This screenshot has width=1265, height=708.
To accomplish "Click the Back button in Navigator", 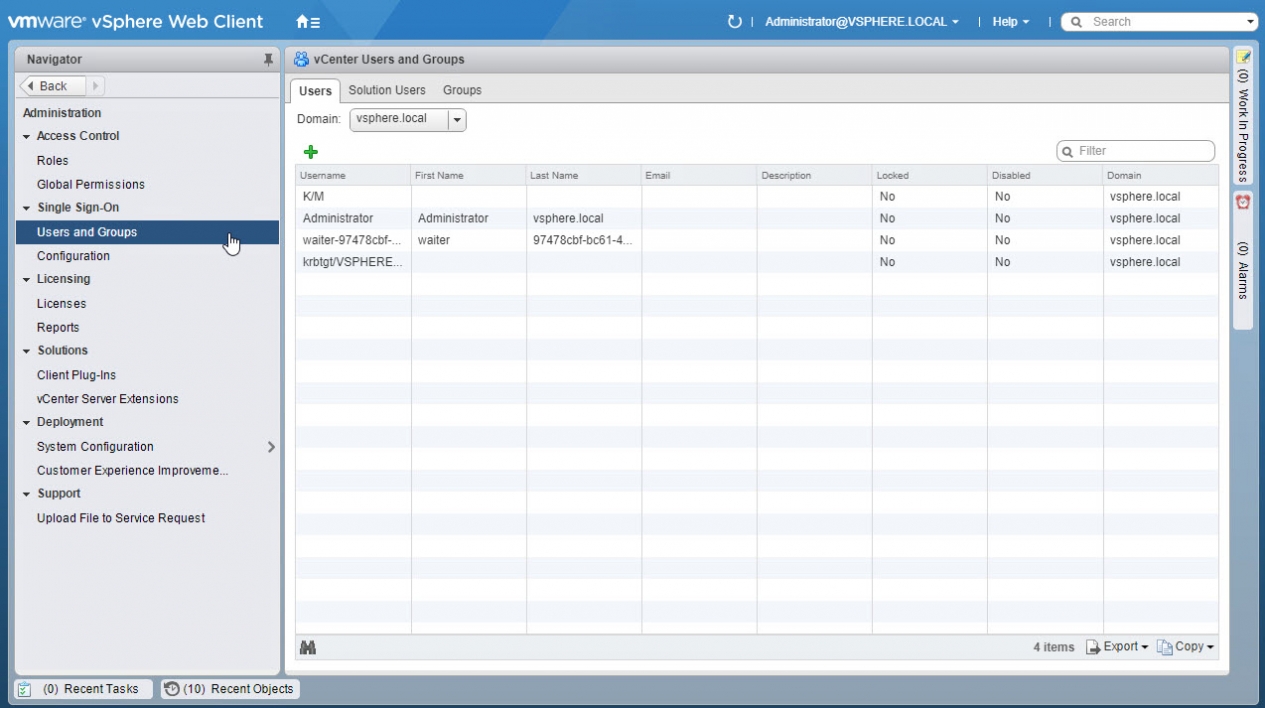I will (53, 86).
